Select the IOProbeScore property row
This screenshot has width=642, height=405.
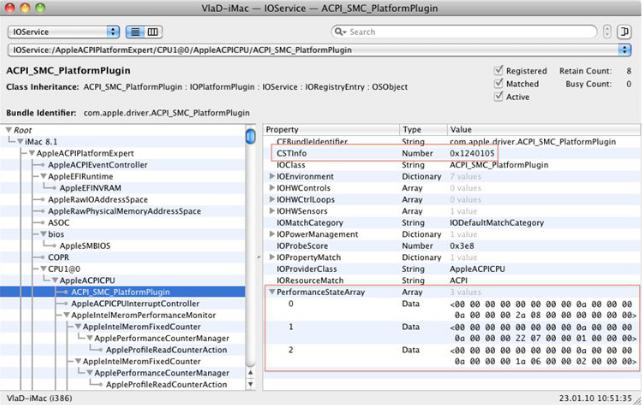[x=452, y=246]
